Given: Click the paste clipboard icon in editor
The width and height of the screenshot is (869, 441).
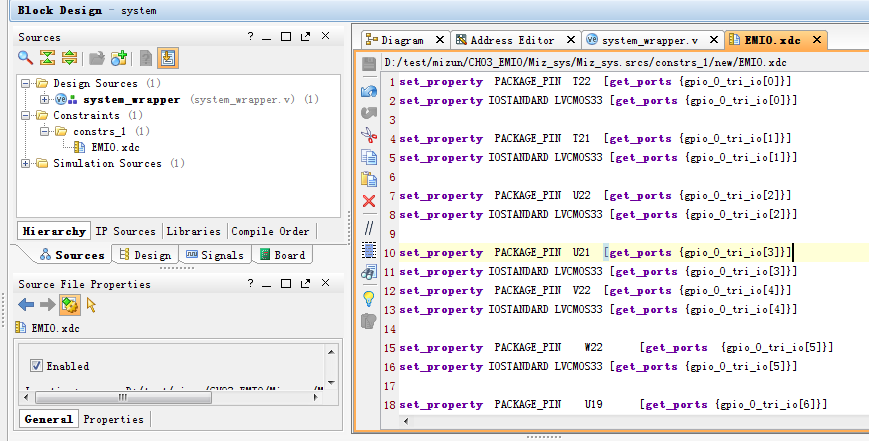Looking at the screenshot, I should pyautogui.click(x=368, y=179).
